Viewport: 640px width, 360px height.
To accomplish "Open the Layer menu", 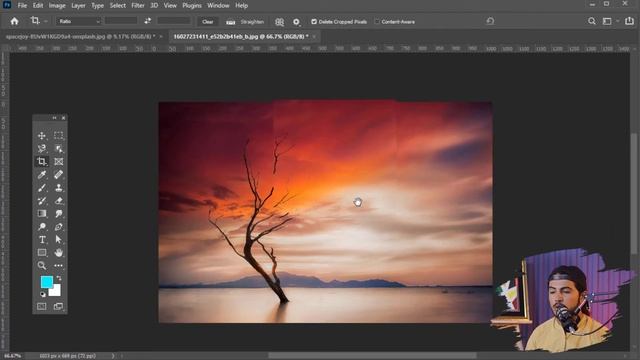I will 78,6.
